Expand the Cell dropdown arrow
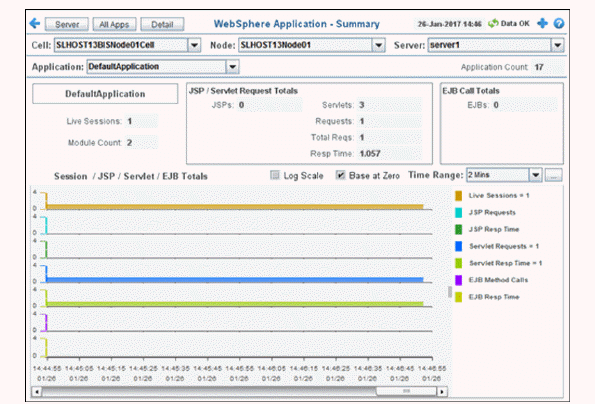The image size is (595, 404). point(194,45)
